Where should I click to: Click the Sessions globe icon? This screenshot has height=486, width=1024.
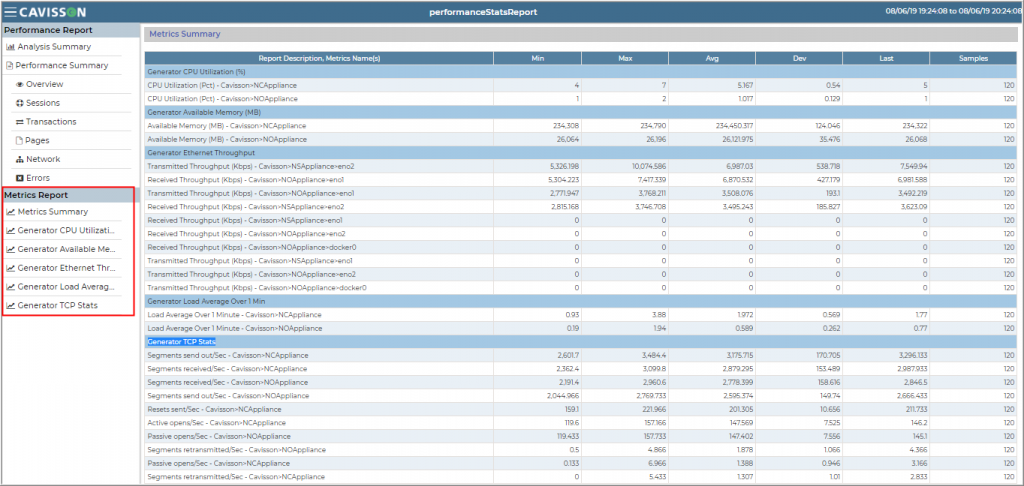tap(20, 103)
